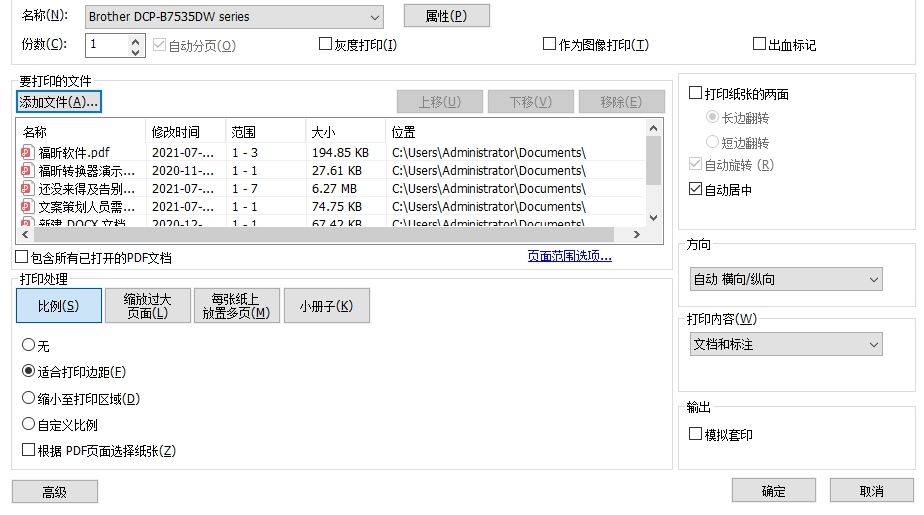This screenshot has height=515, width=924.
Task: Click the file list scroll-down arrow
Action: tap(654, 217)
